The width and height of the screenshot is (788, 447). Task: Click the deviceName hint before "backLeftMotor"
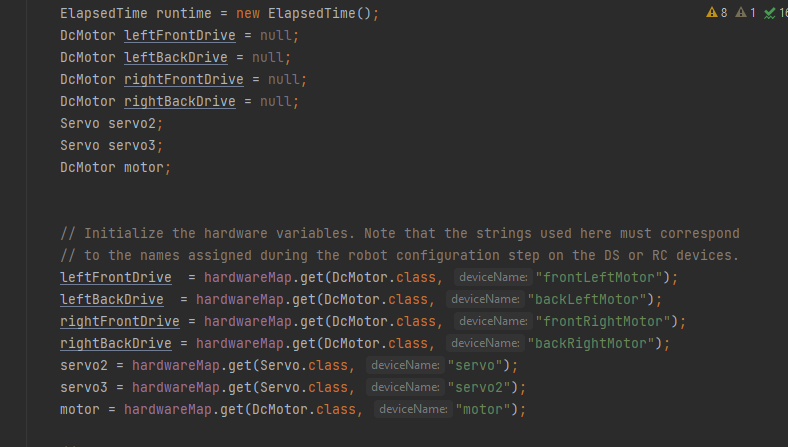pos(483,299)
